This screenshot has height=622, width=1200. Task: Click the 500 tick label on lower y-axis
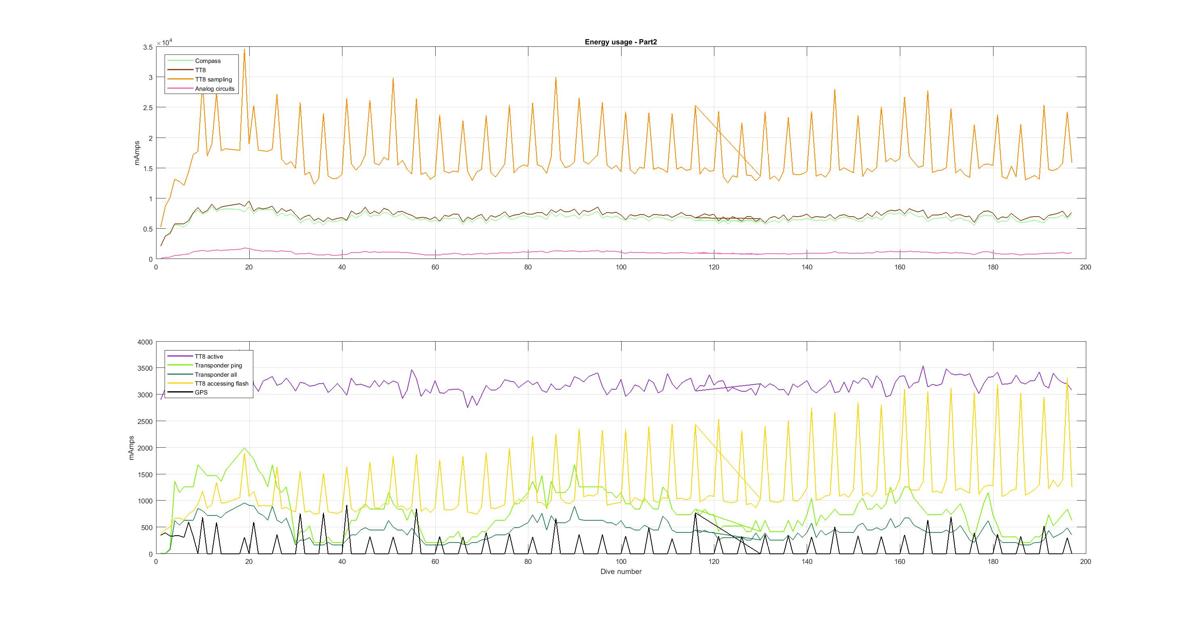tap(146, 527)
